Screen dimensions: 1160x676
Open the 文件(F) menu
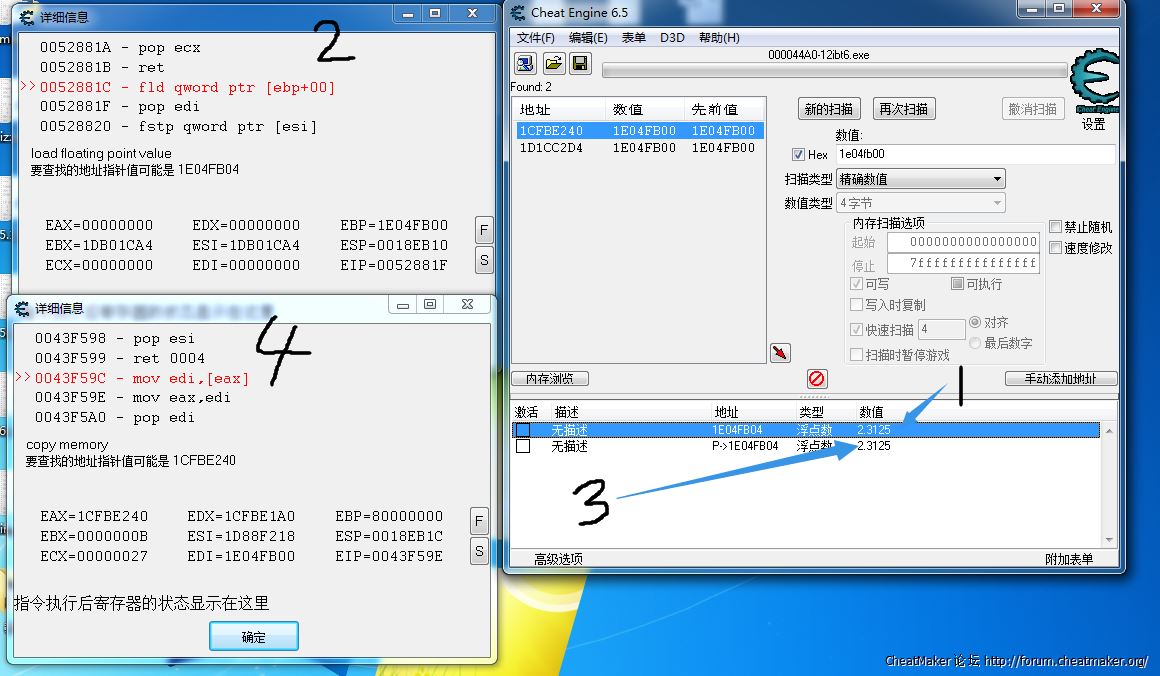coord(535,38)
